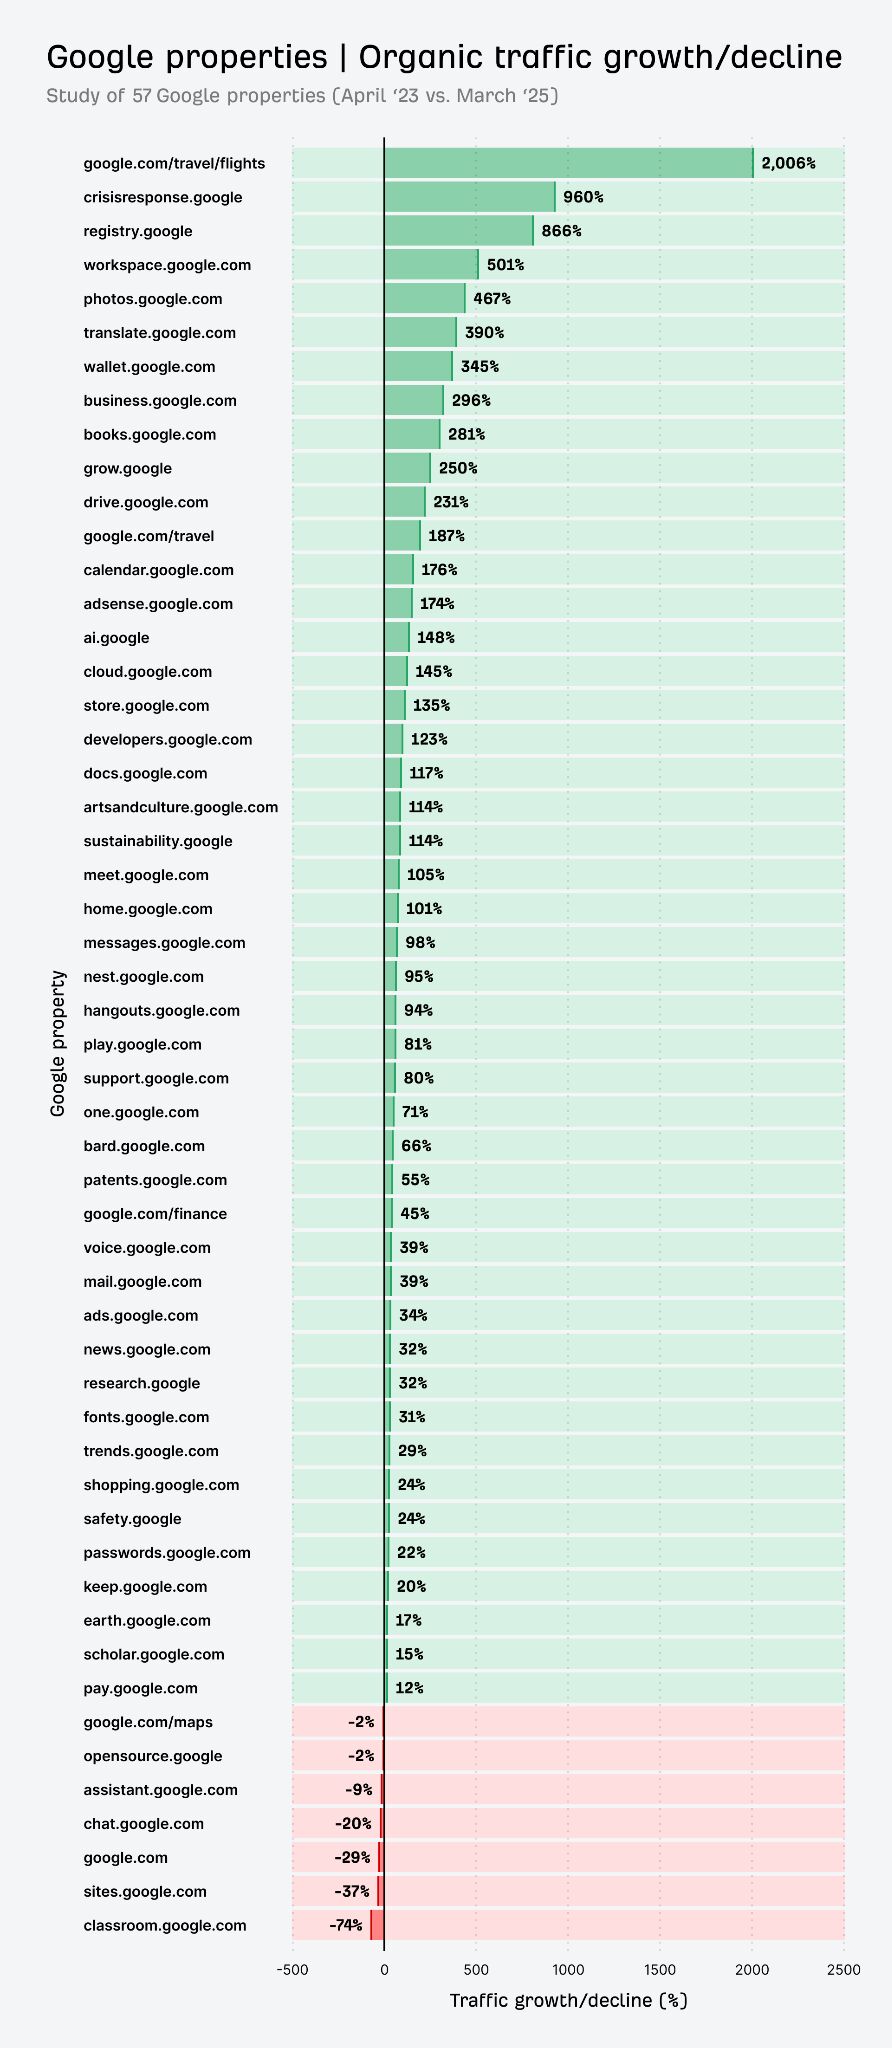This screenshot has width=892, height=2048.
Task: Select the translate.google.com bar
Action: [420, 333]
